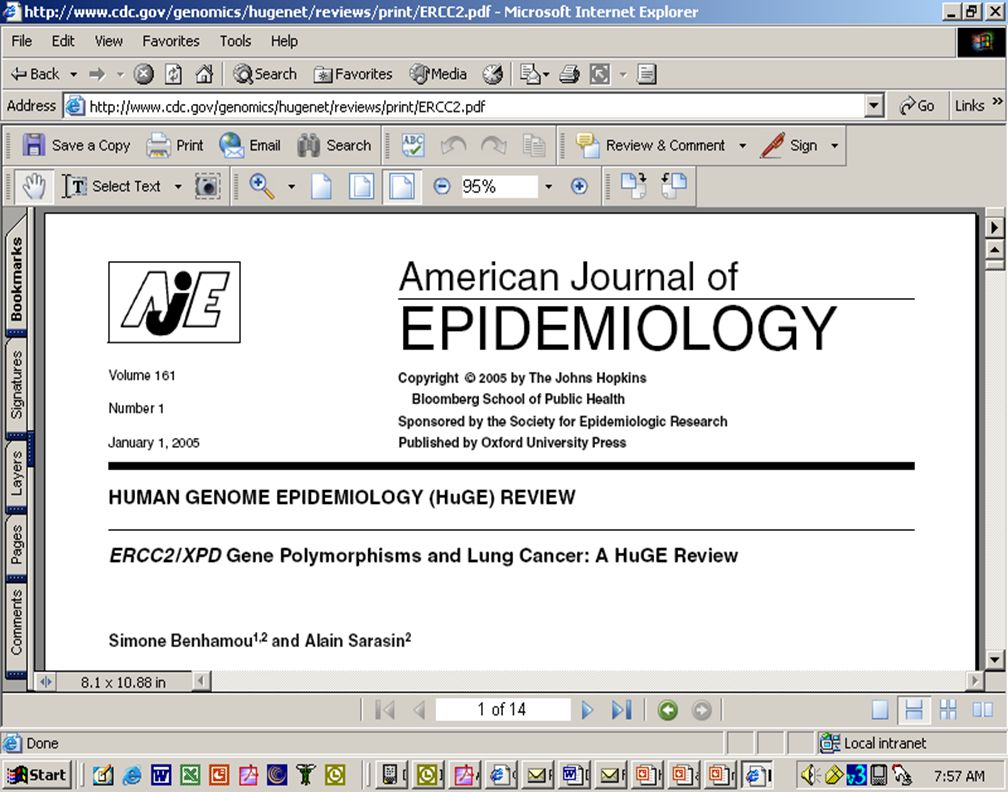Open the History clock icon

493,75
